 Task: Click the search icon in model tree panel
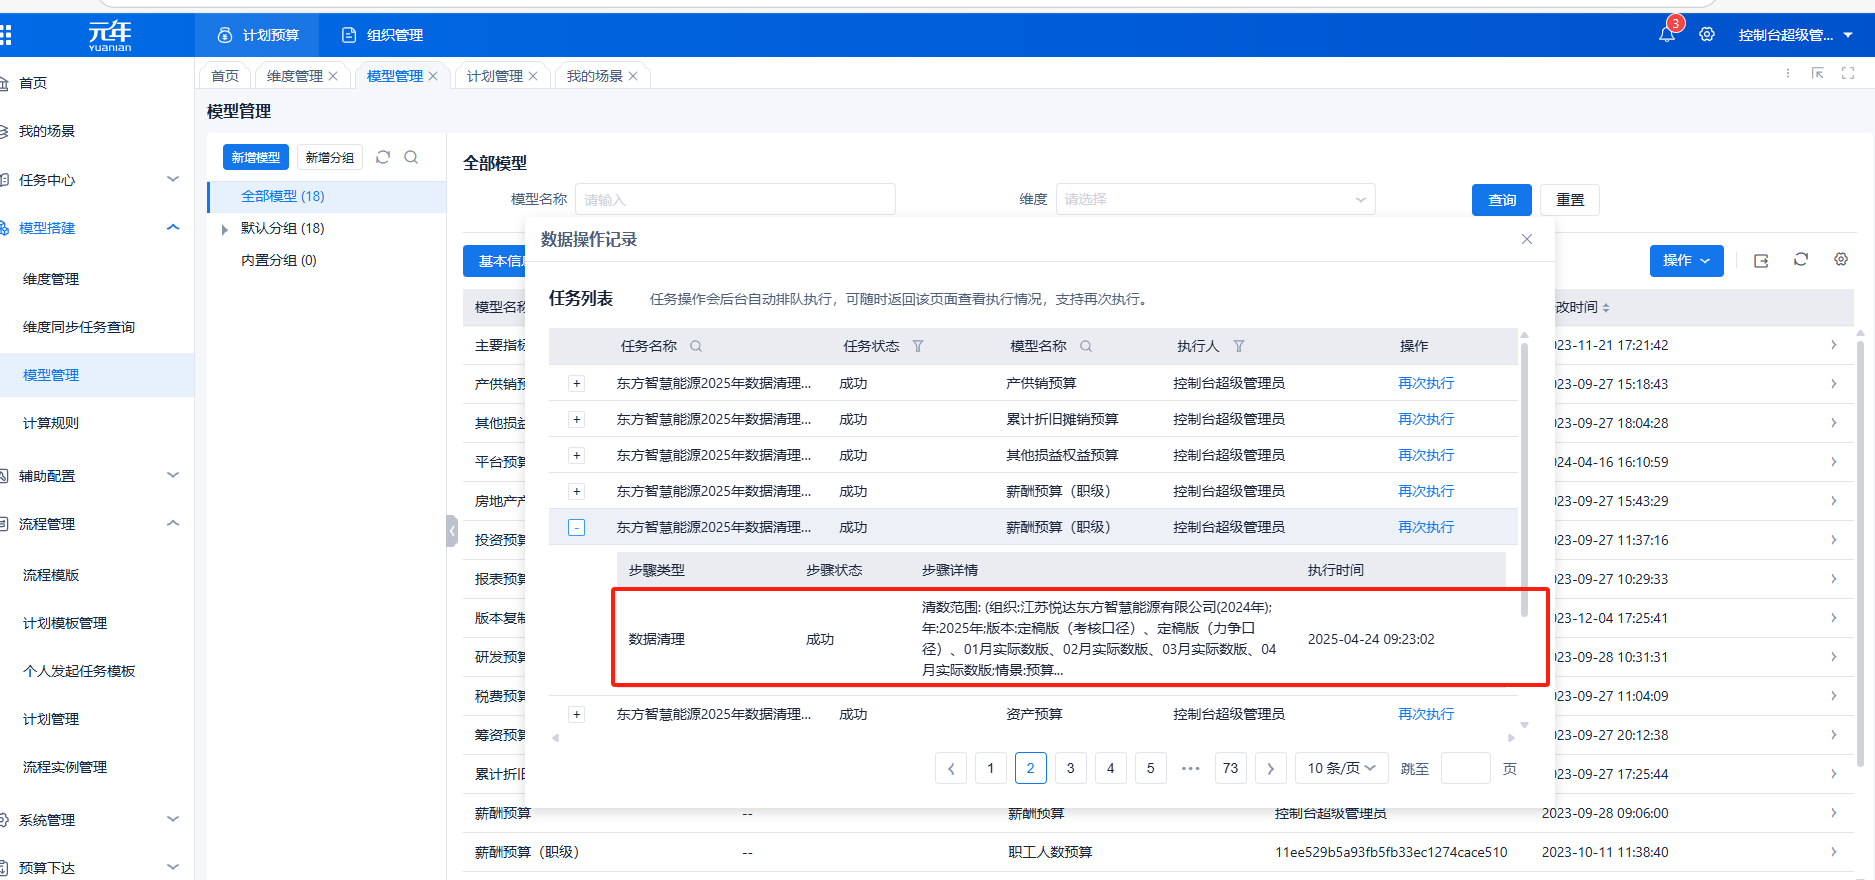411,157
